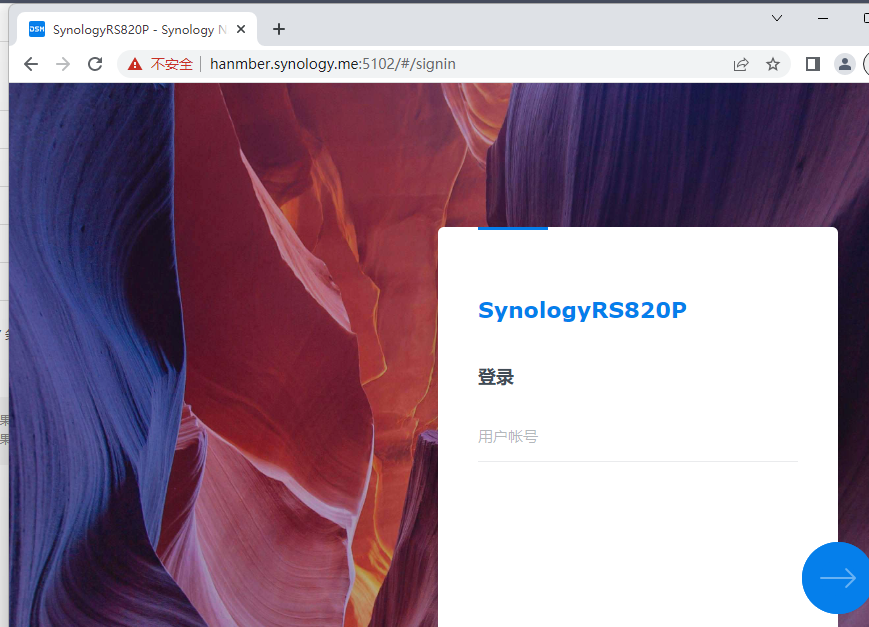This screenshot has width=869, height=627.
Task: Click the share page icon
Action: [741, 64]
